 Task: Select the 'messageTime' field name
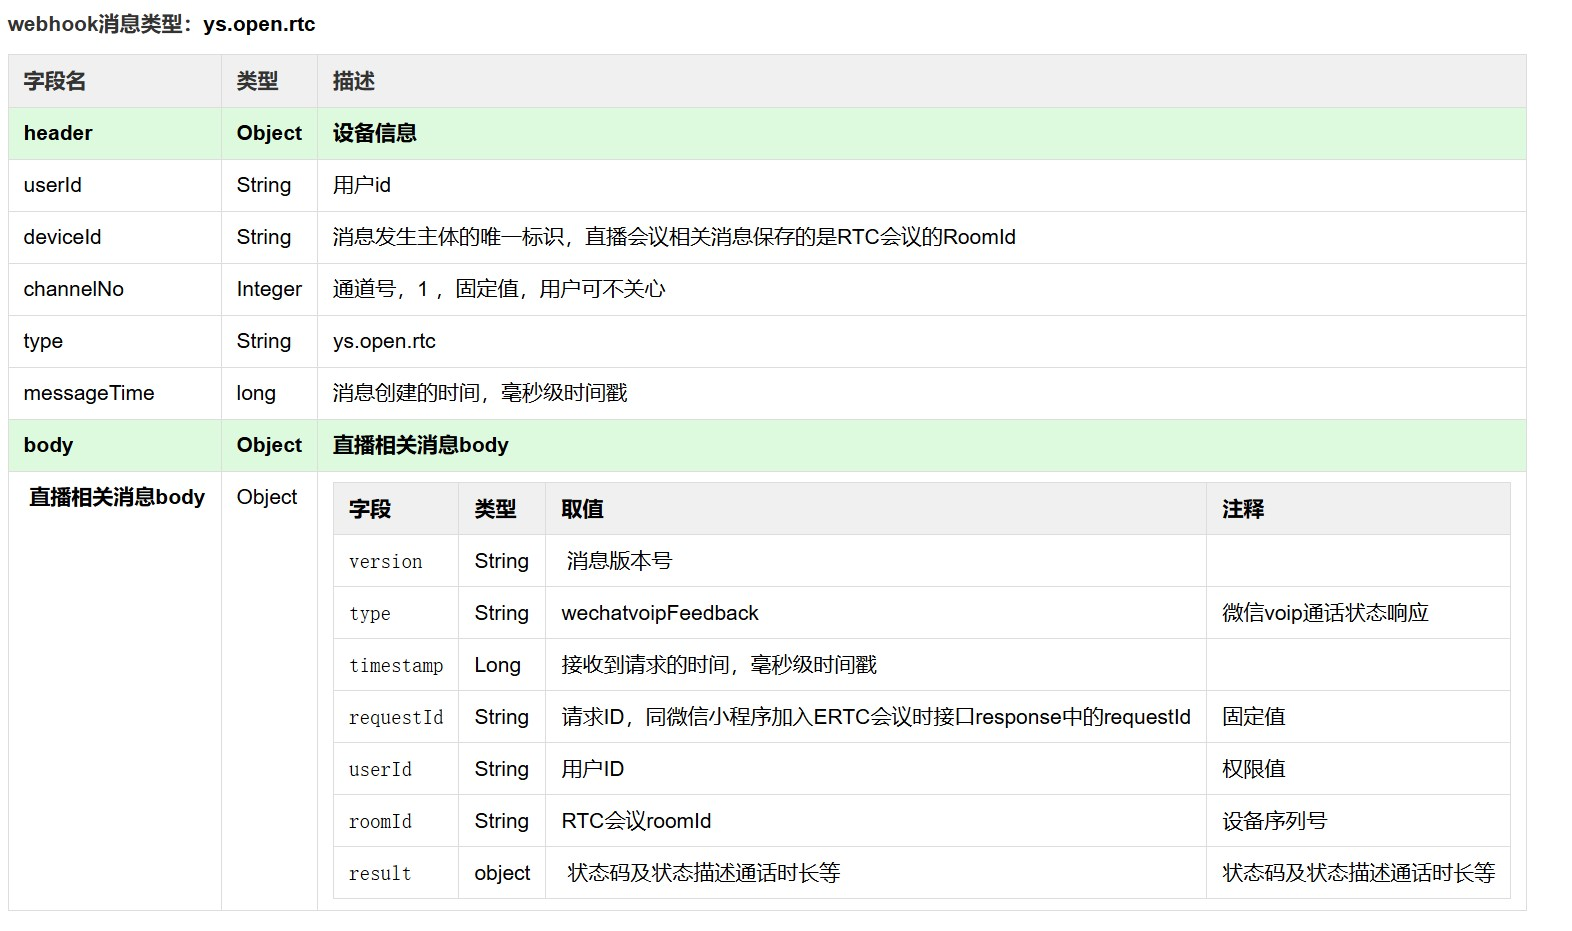89,393
